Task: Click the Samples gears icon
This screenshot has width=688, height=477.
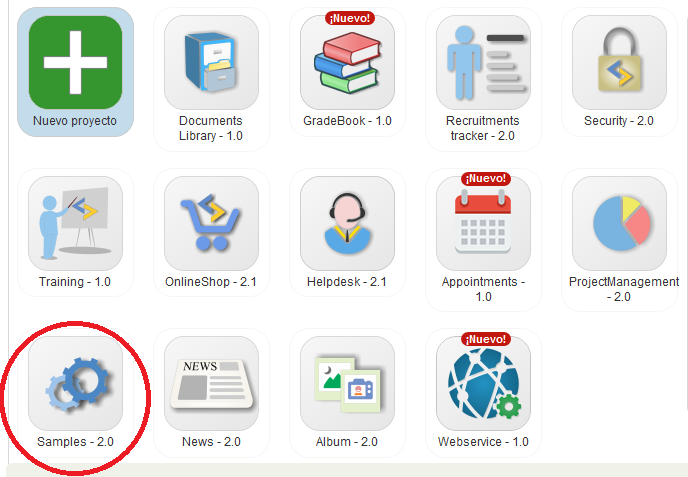Action: pos(75,384)
